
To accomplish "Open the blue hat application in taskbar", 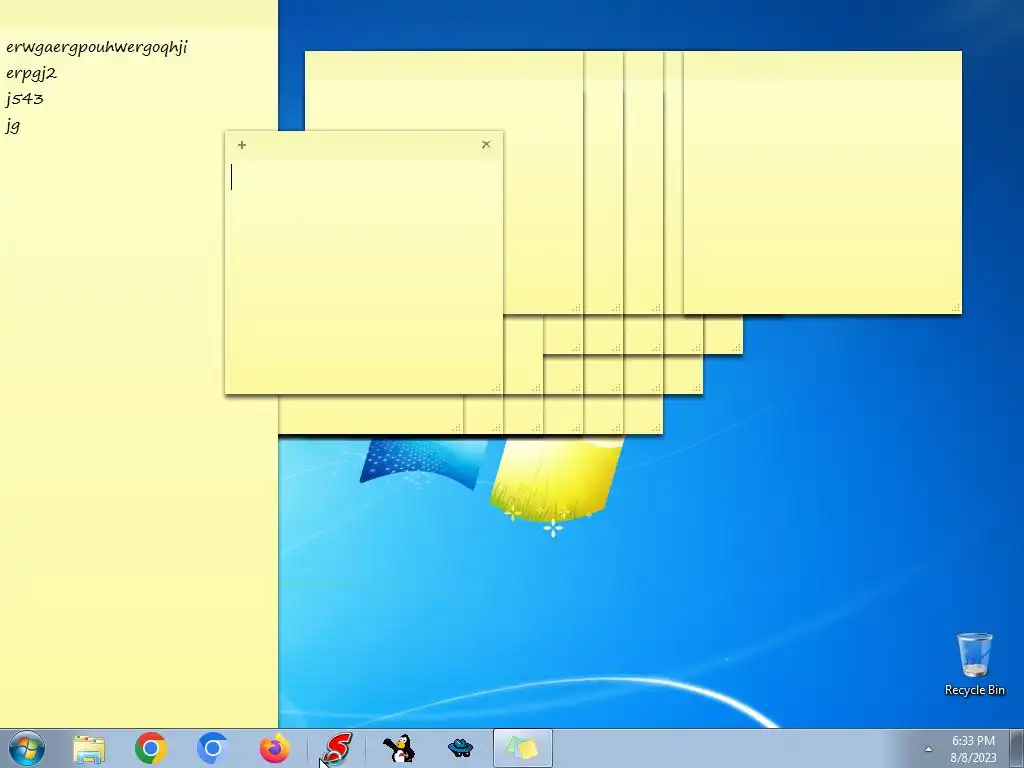I will [460, 748].
